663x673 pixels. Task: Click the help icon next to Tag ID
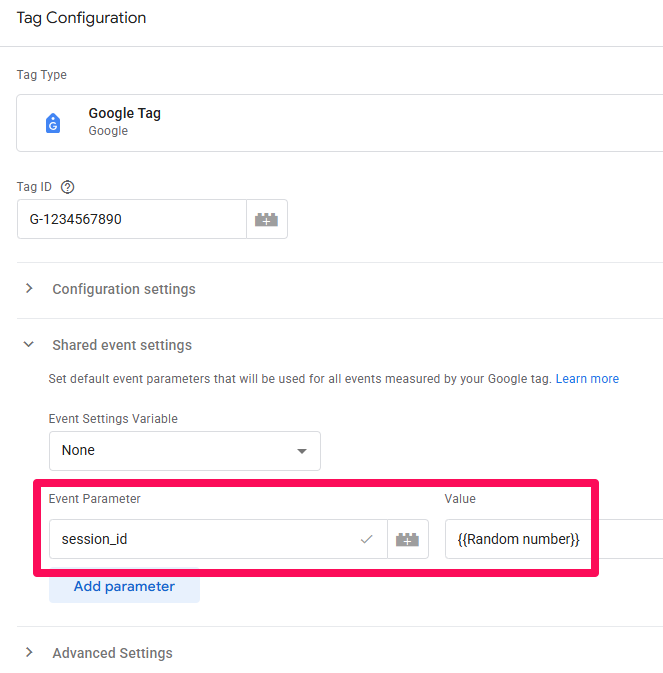68,187
